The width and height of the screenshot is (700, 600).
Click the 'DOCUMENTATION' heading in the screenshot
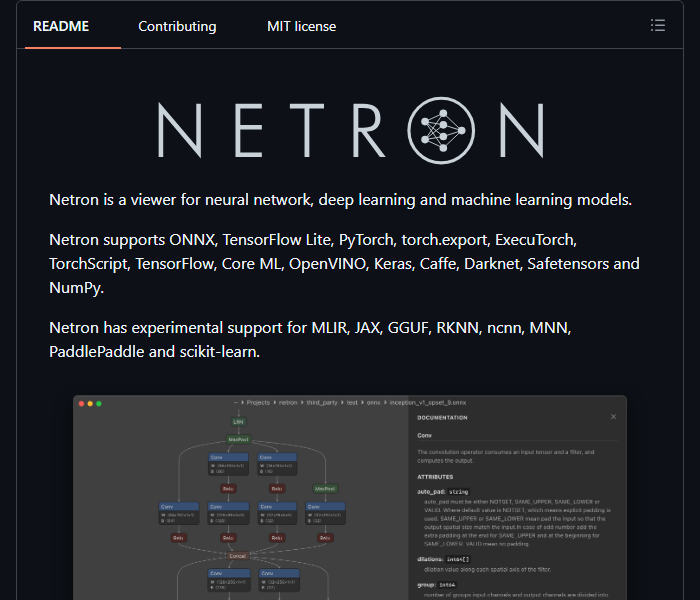pyautogui.click(x=442, y=418)
